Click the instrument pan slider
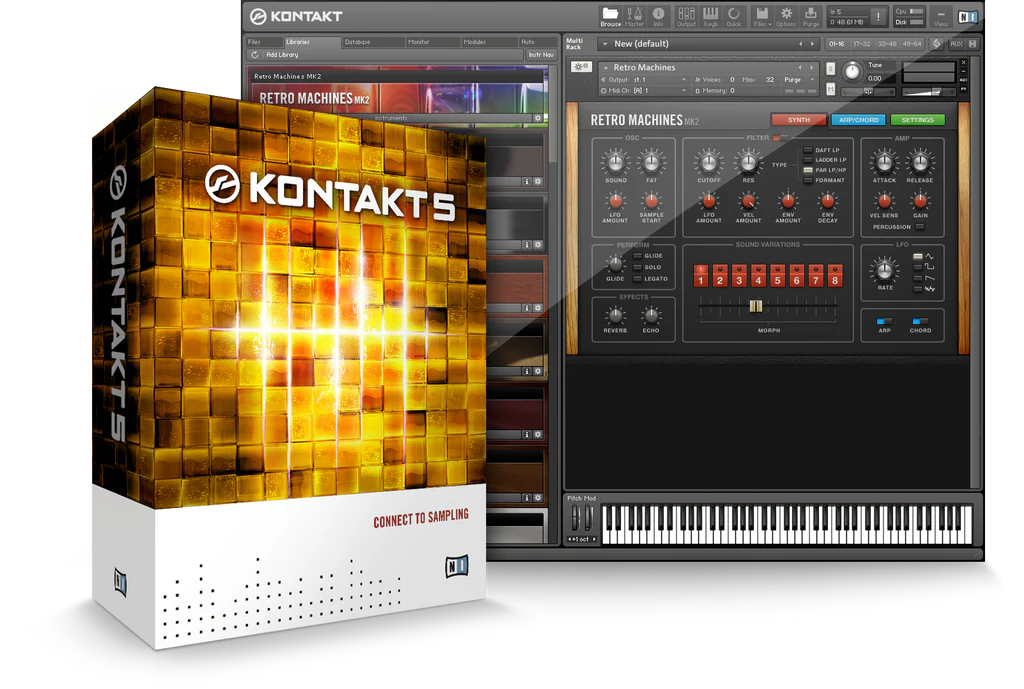The width and height of the screenshot is (1024, 689). (x=869, y=91)
